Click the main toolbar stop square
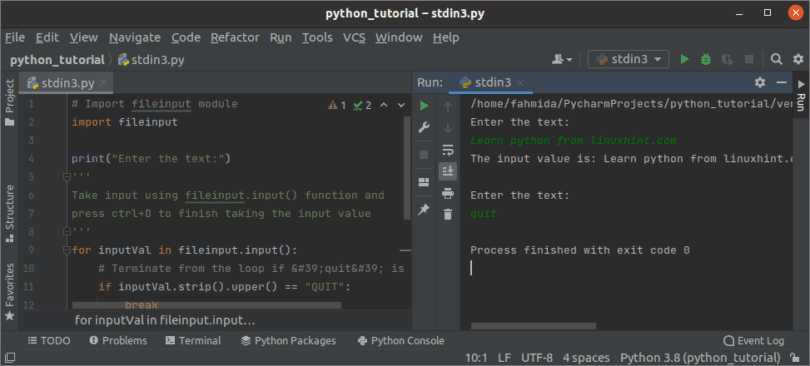This screenshot has height=366, width=810. (749, 59)
